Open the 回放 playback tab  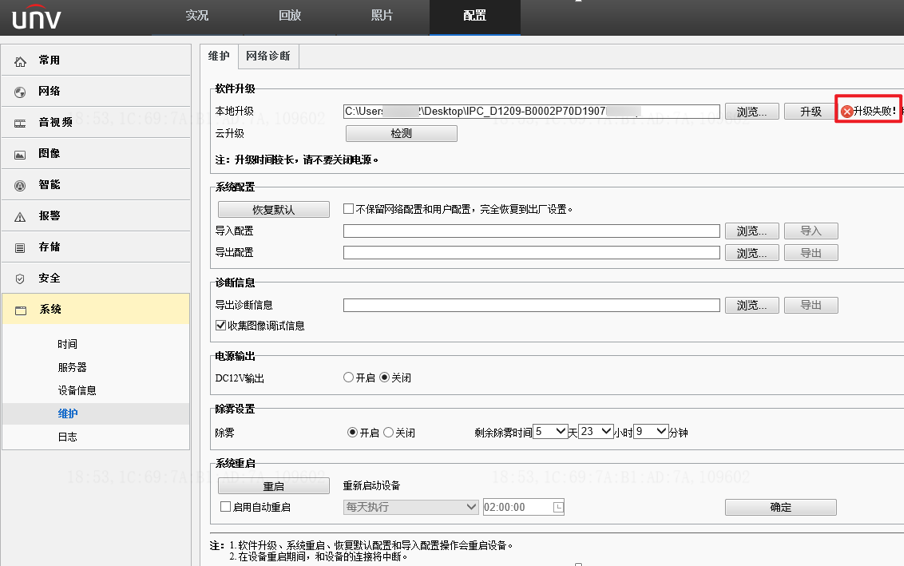289,16
